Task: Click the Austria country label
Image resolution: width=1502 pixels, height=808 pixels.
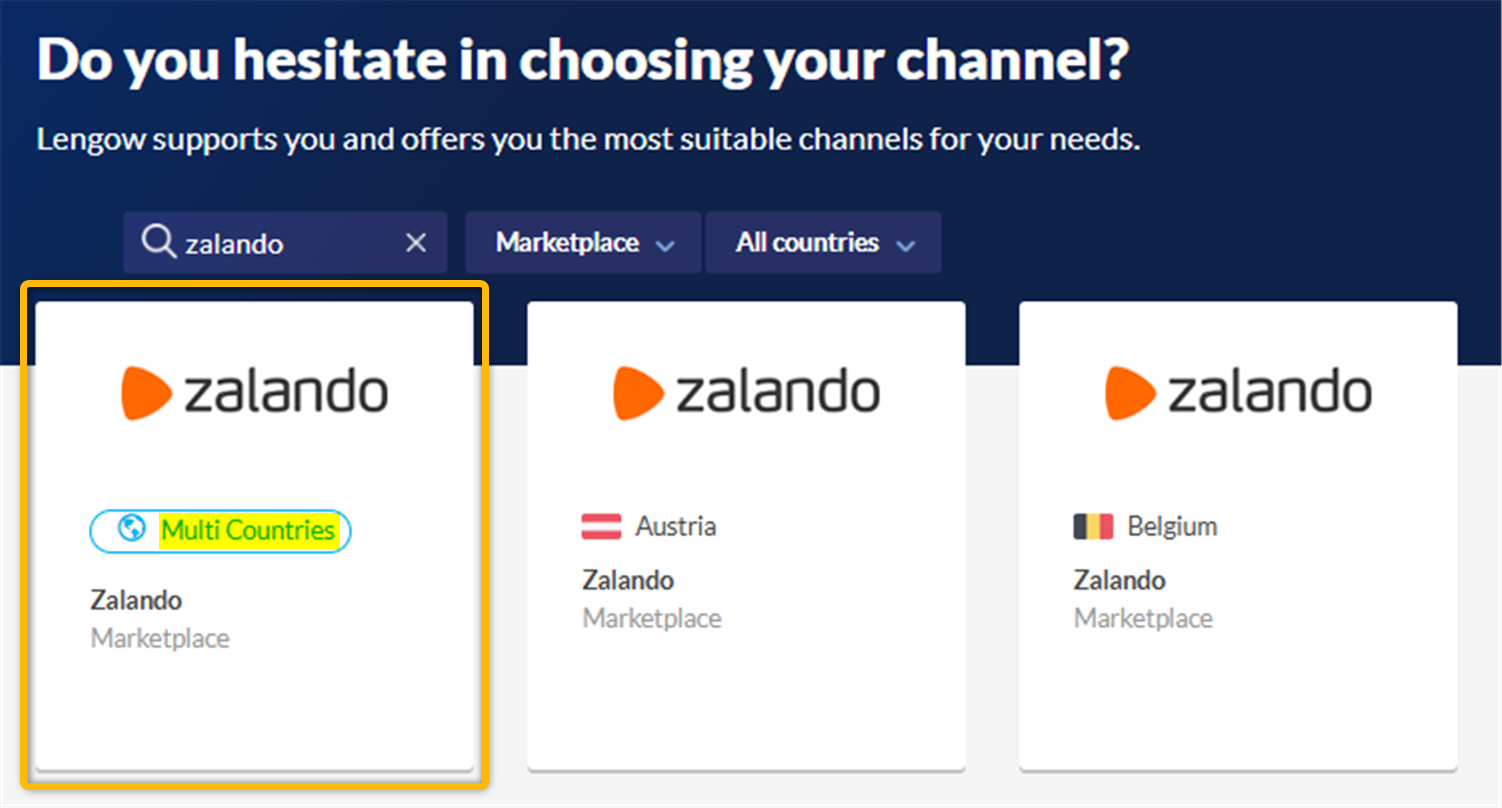Action: pos(676,527)
